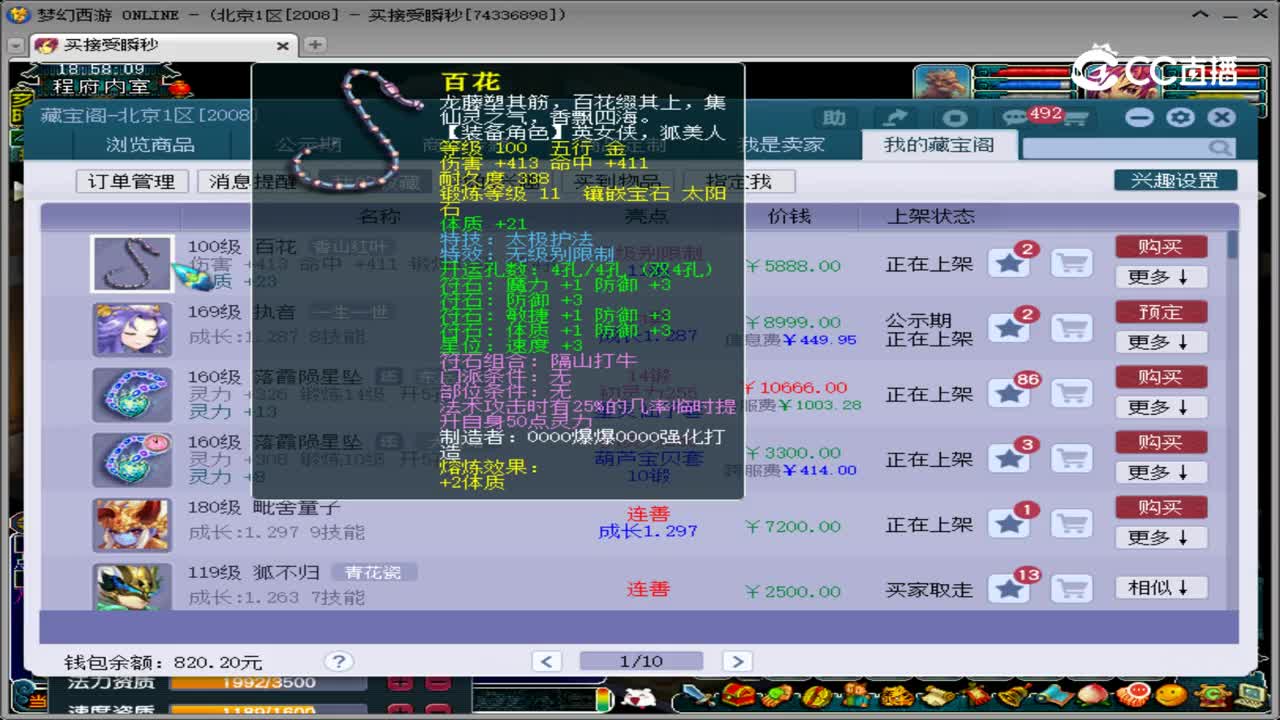Image resolution: width=1280 pixels, height=720 pixels.
Task: Click 购买 for 毗舍童子
Action: coord(1160,507)
